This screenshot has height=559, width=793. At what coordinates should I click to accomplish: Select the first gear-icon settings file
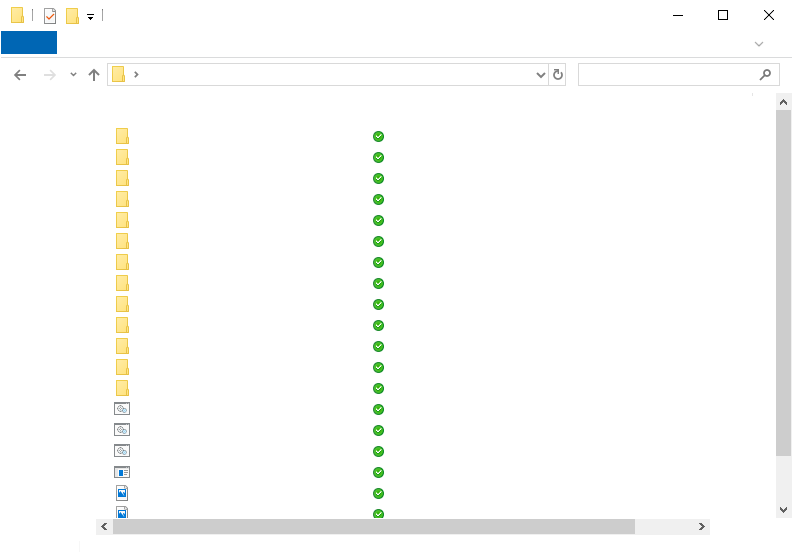point(122,409)
